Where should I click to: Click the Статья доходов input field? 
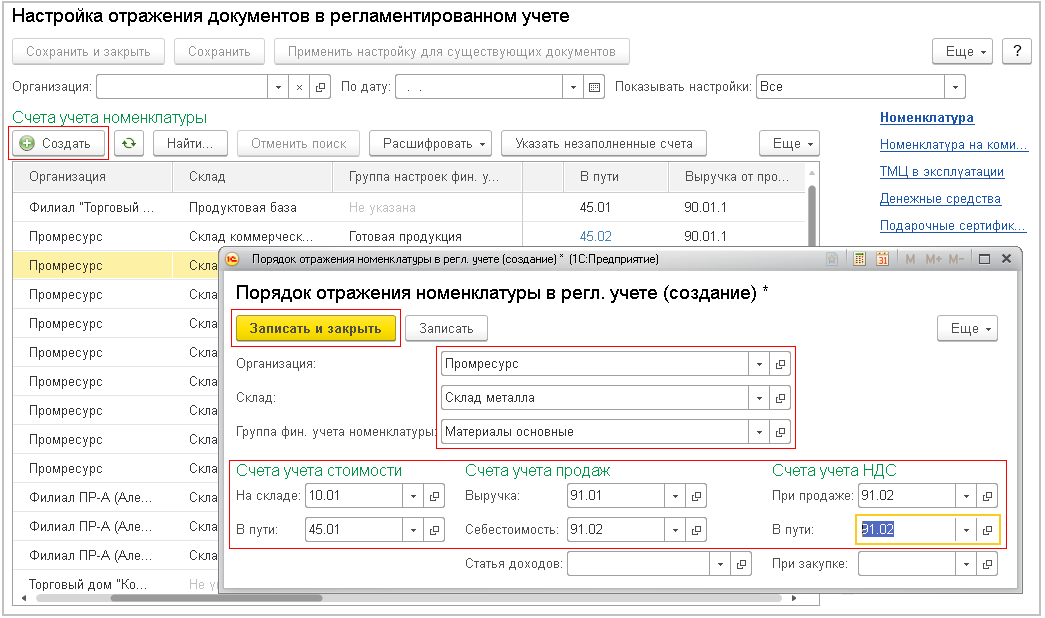[638, 564]
